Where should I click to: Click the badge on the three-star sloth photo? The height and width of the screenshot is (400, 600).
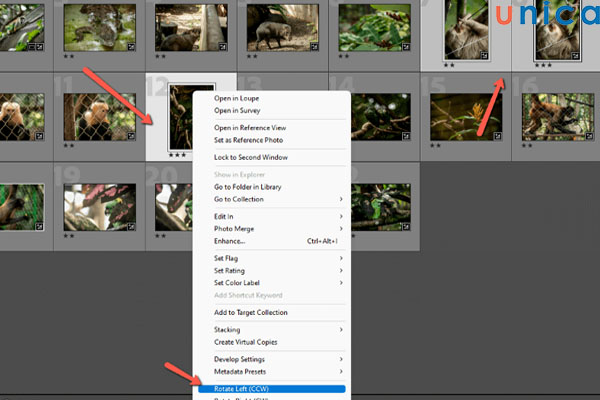coord(576,56)
